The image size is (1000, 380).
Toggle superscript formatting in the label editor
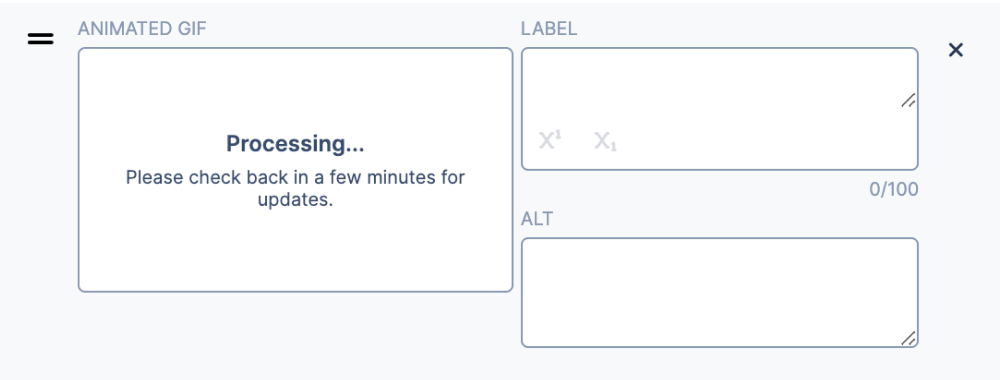click(550, 140)
